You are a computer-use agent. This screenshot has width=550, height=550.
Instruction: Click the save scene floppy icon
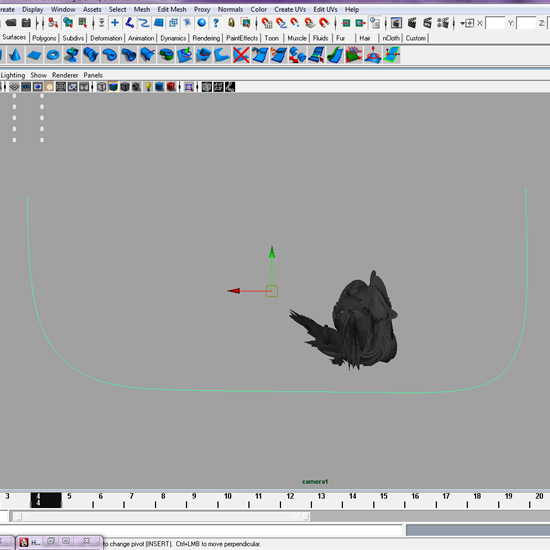tap(26, 23)
